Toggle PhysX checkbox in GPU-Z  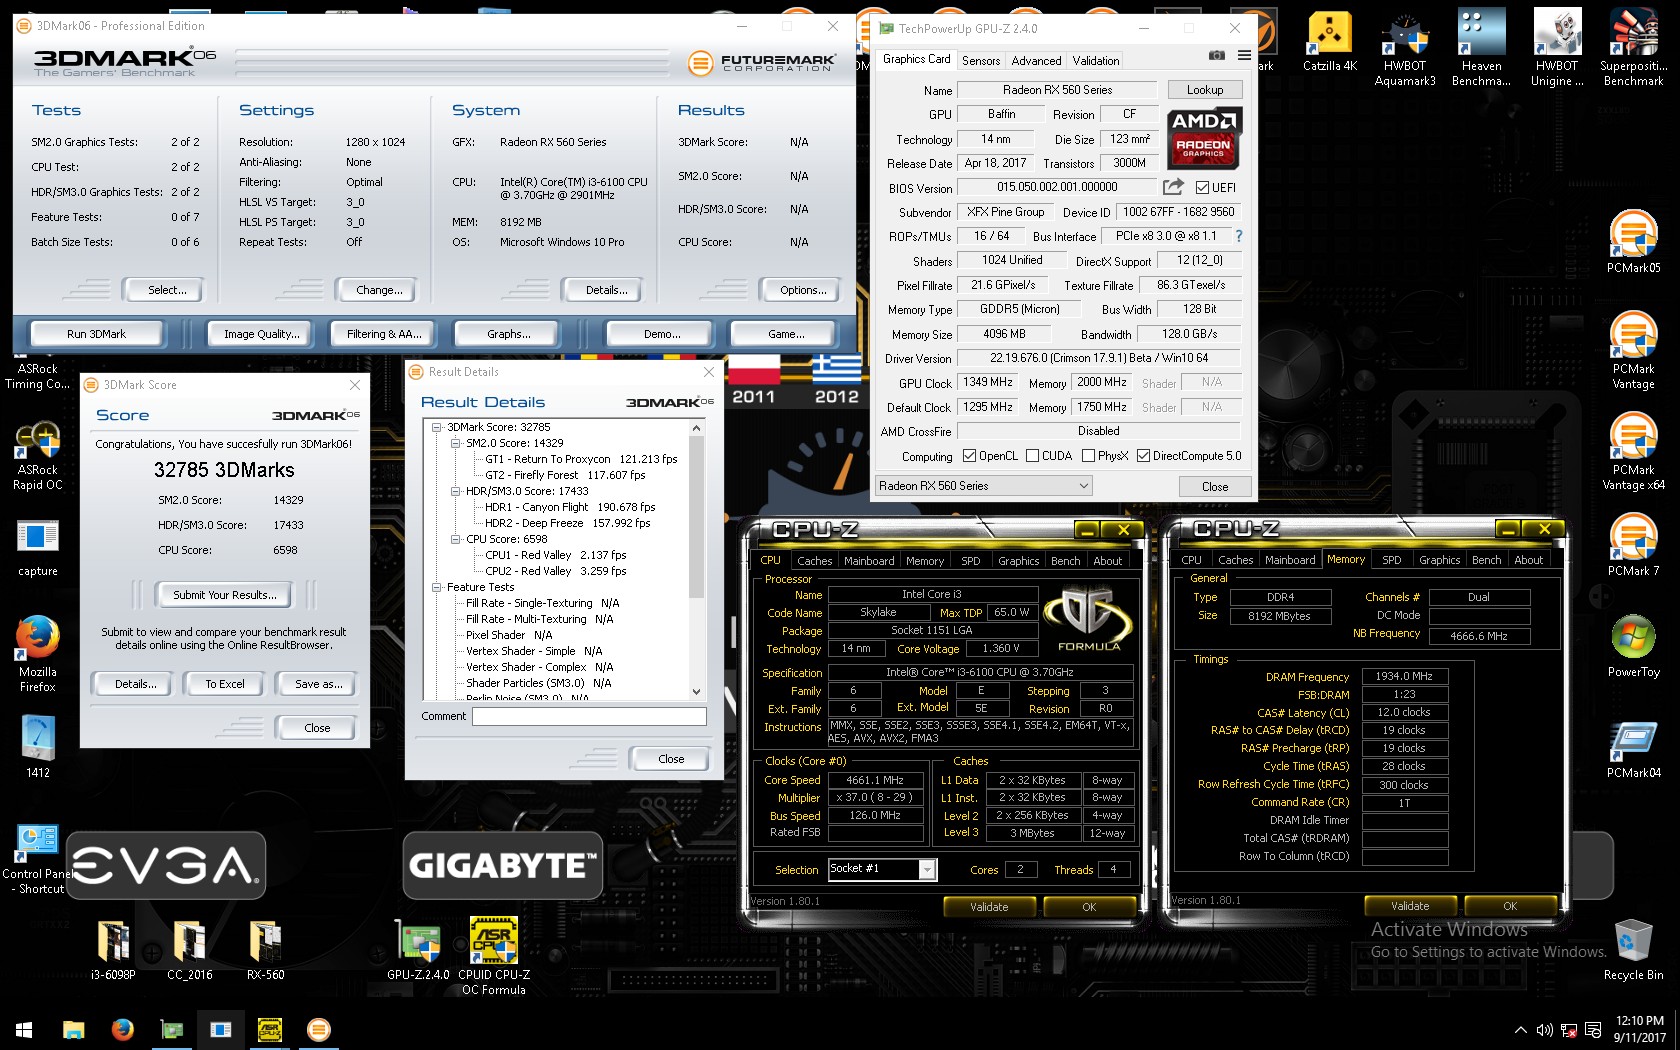pyautogui.click(x=1088, y=456)
